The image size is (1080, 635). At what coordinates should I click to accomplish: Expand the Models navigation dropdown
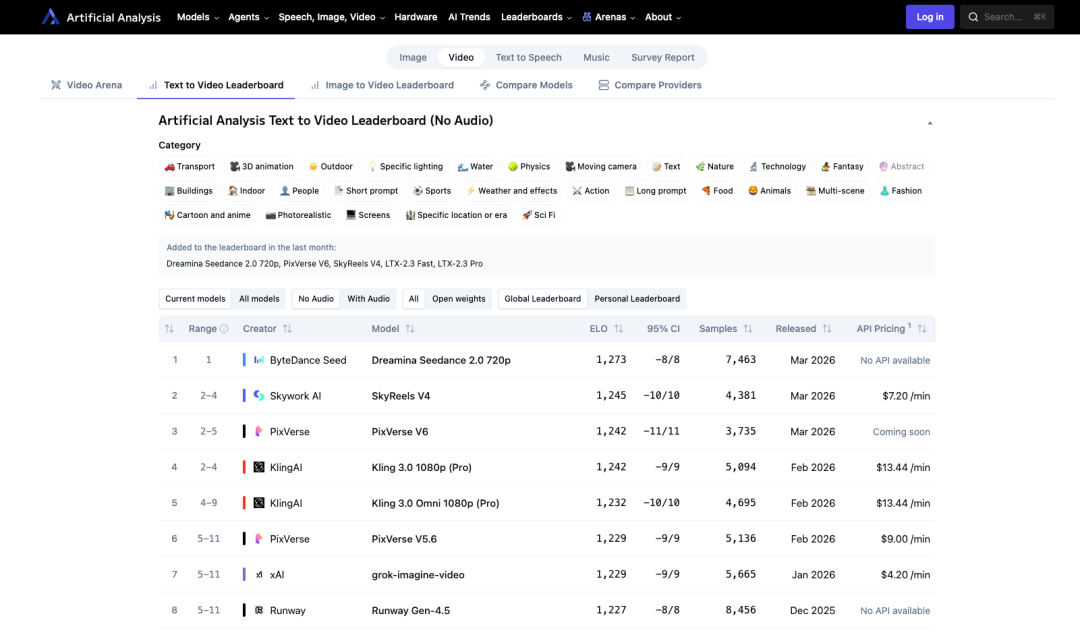pos(198,17)
